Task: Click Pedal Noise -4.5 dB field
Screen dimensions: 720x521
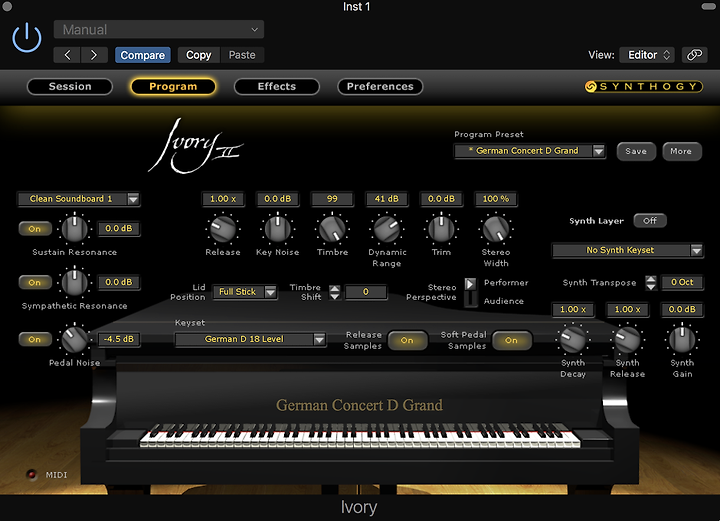Action: coord(119,339)
